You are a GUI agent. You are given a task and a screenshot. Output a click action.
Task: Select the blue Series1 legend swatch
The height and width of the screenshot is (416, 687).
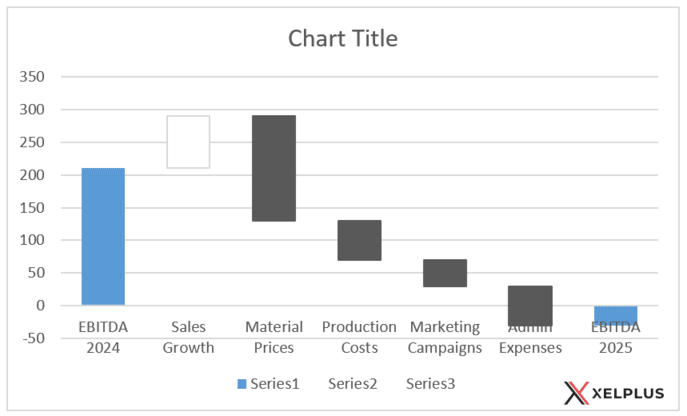coord(241,384)
